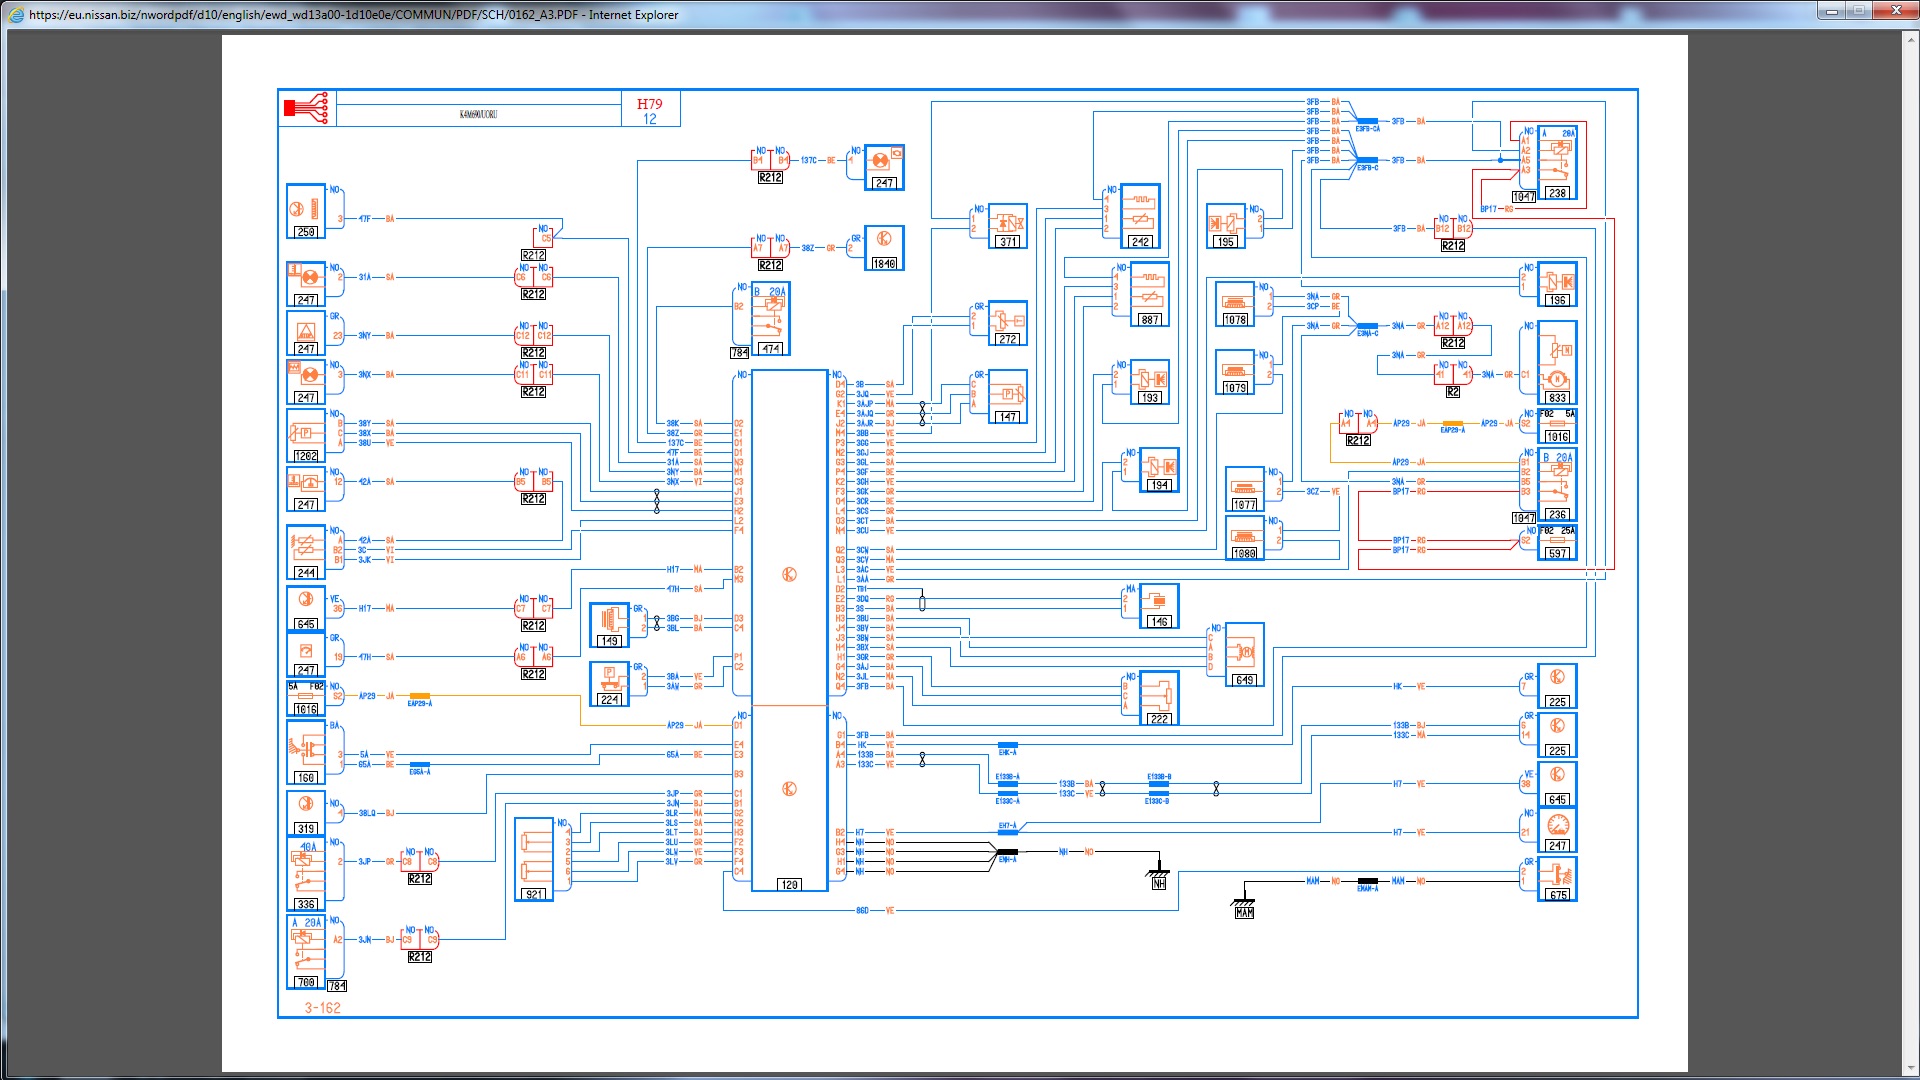The width and height of the screenshot is (1920, 1080).
Task: Select central control unit block 120
Action: coord(789,630)
